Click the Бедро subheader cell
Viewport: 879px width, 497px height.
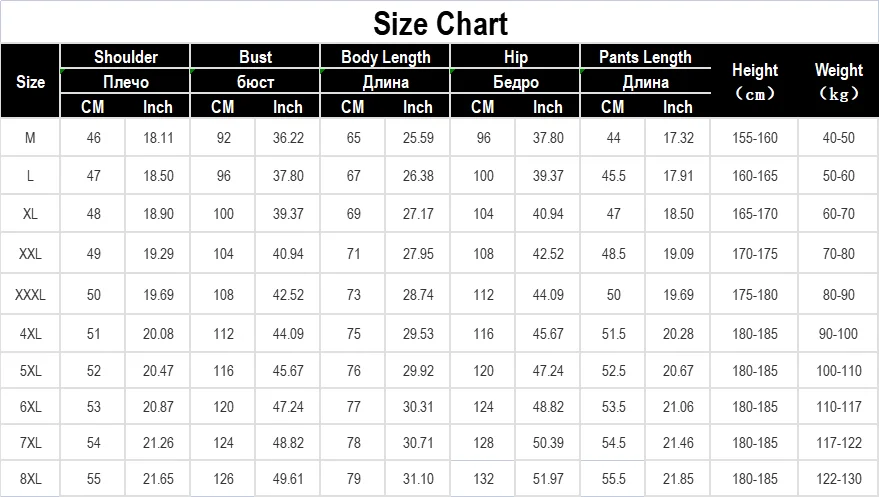515,82
